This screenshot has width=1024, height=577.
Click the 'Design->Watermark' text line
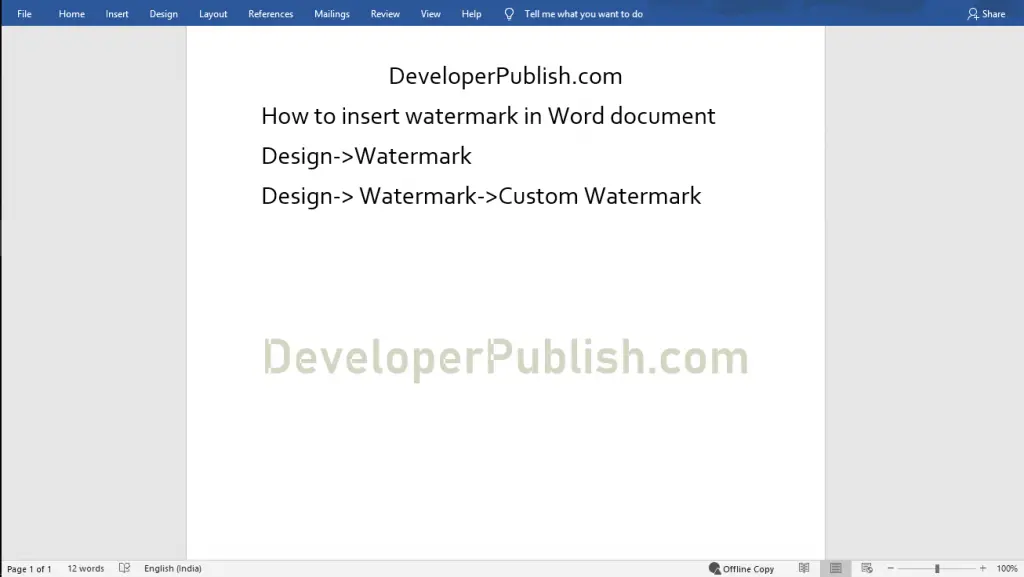(366, 156)
